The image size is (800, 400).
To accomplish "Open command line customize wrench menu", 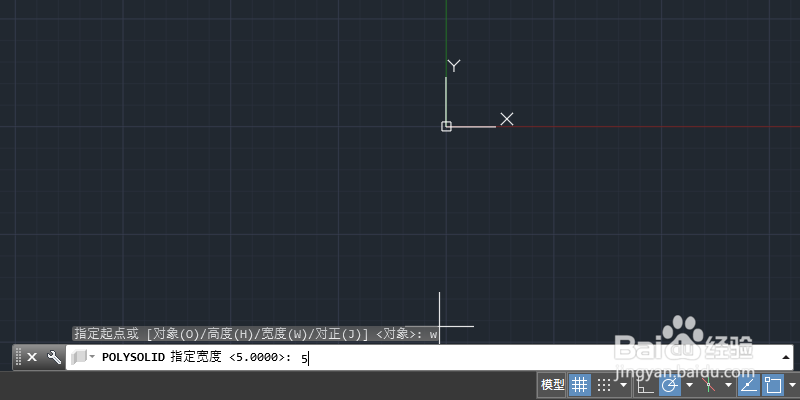I will tap(54, 357).
